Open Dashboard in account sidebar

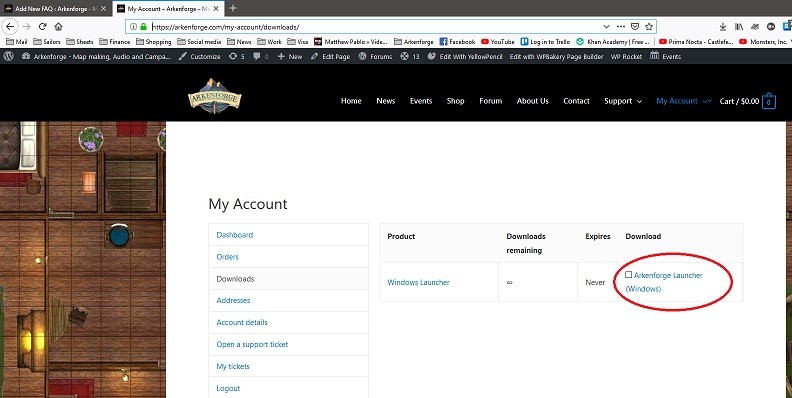[x=235, y=235]
